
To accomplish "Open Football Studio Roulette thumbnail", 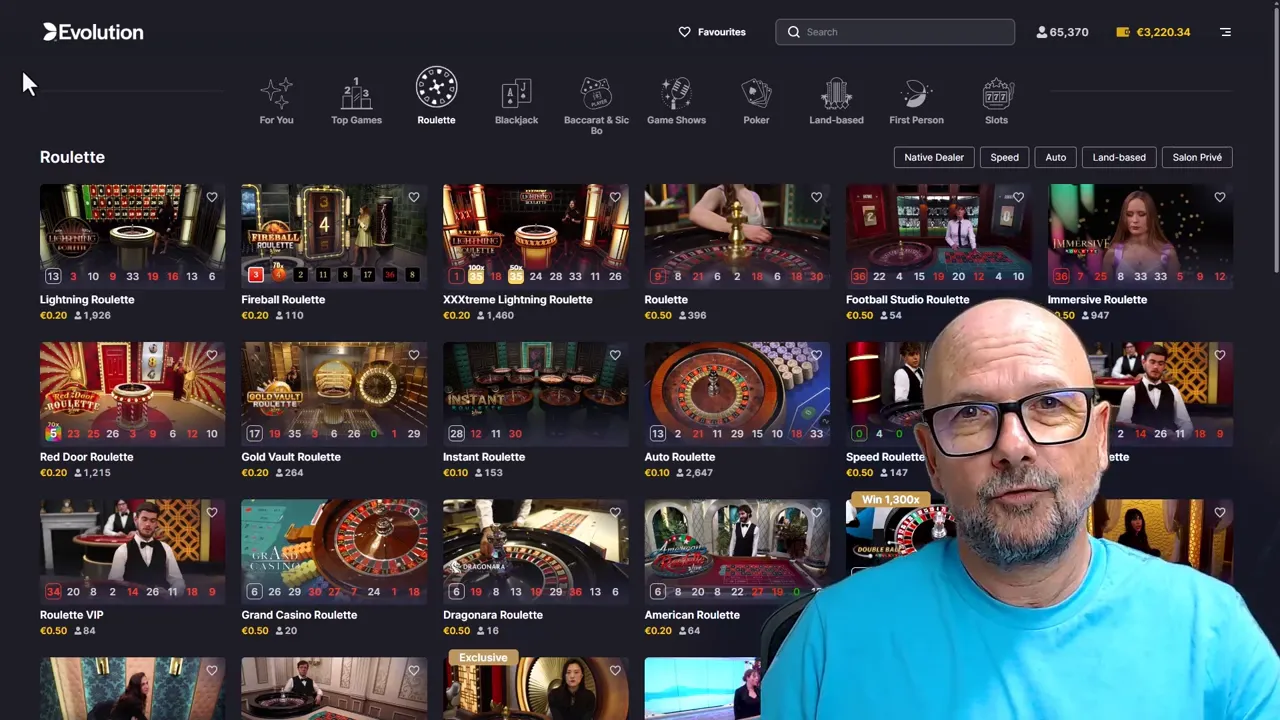I will (938, 236).
